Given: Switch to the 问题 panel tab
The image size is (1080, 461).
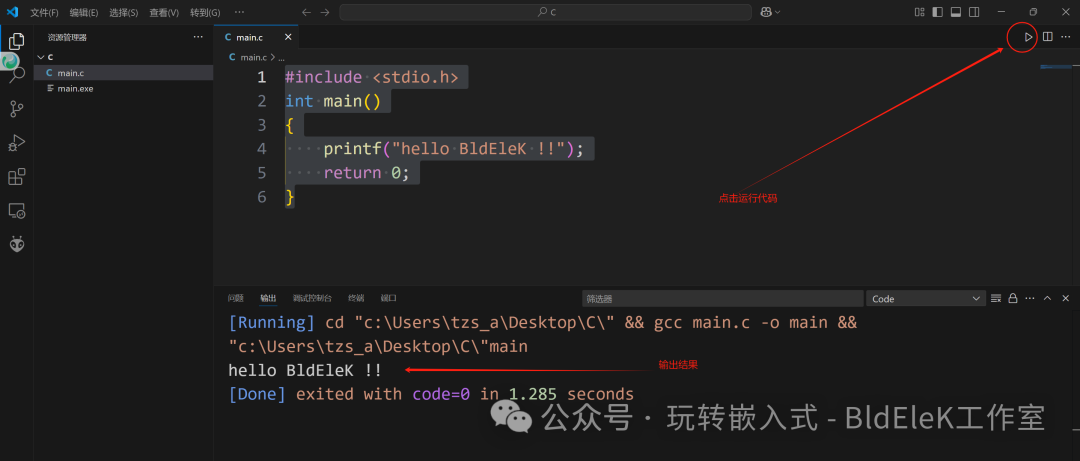Looking at the screenshot, I should pos(236,298).
